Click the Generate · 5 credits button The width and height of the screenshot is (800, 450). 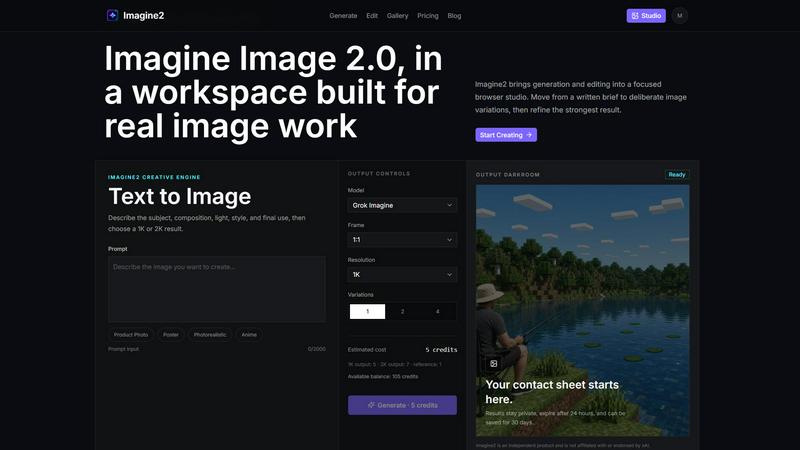point(402,405)
